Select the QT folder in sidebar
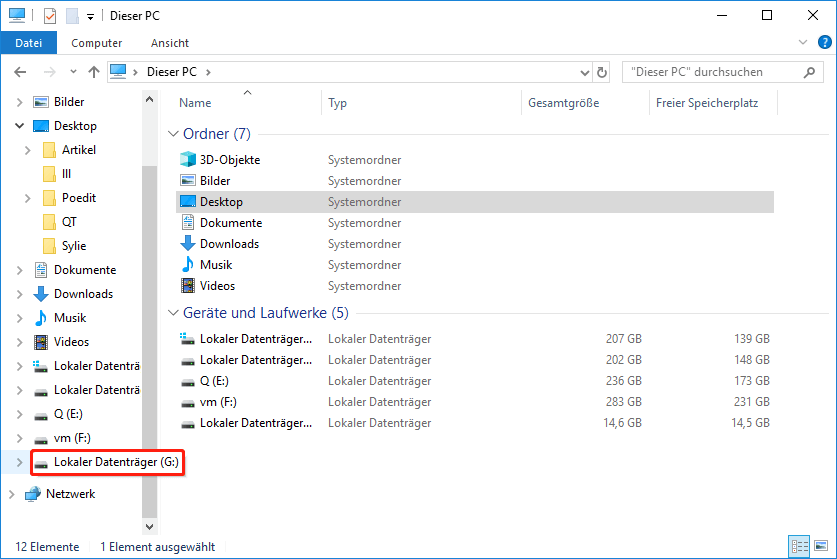The image size is (837, 559). pos(69,222)
